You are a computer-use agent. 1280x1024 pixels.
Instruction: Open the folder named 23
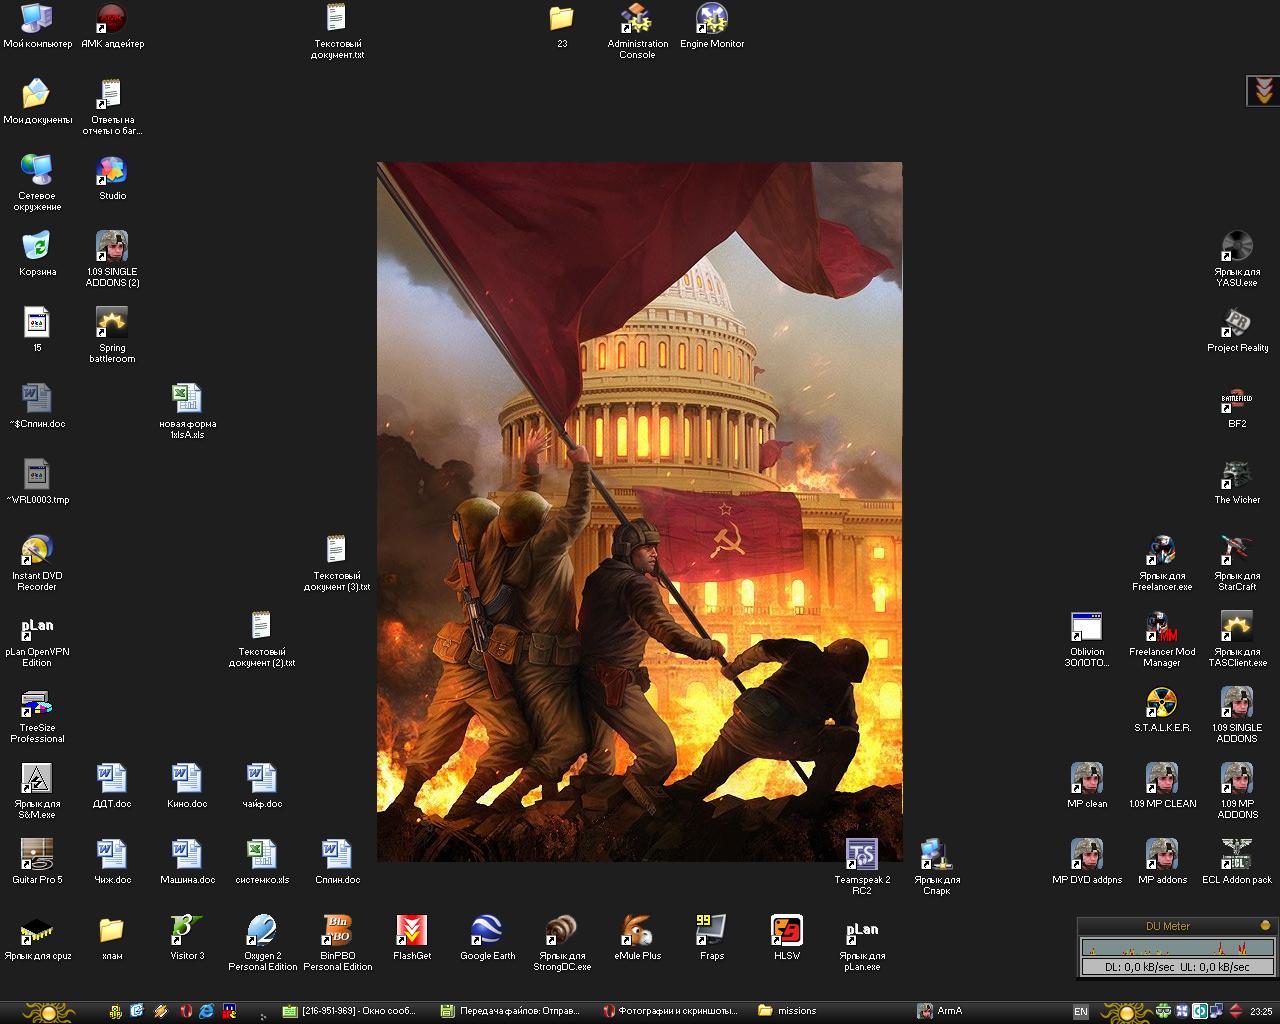[x=561, y=28]
